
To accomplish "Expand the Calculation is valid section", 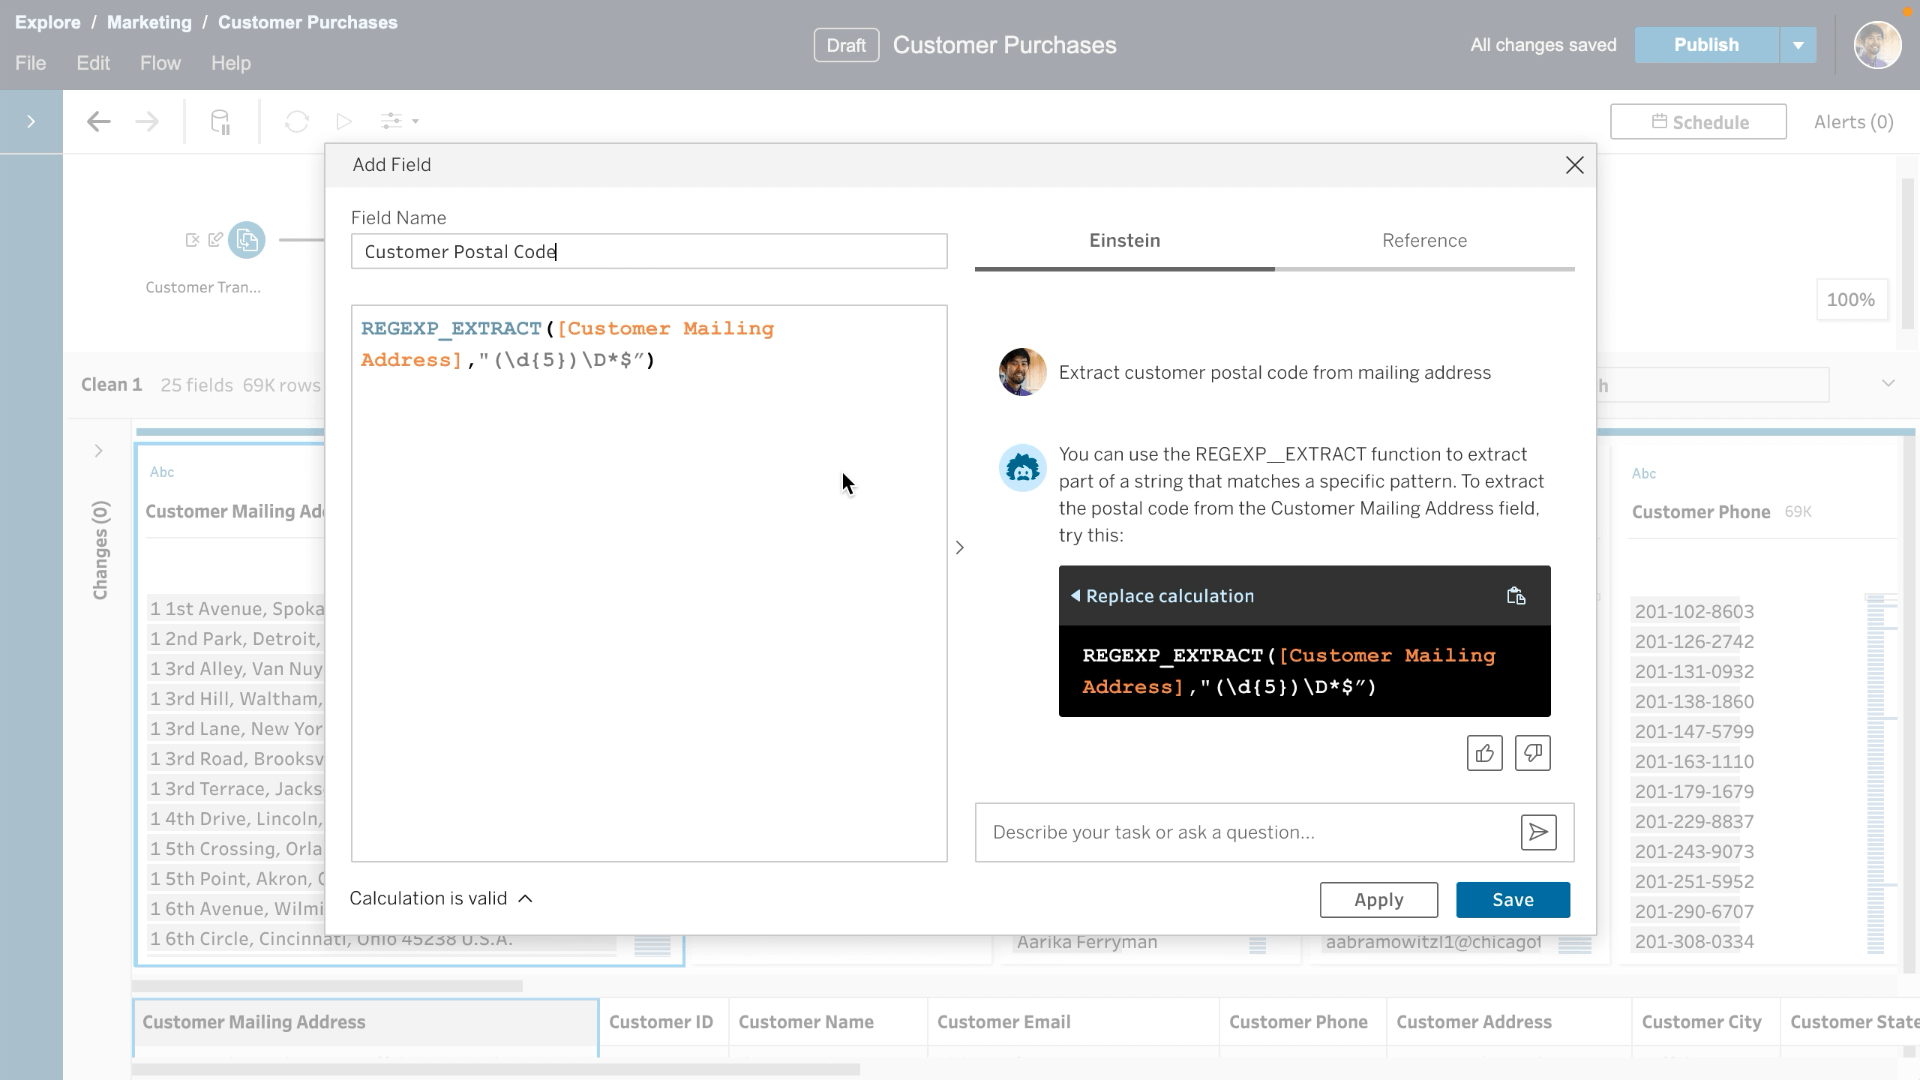I will (525, 898).
